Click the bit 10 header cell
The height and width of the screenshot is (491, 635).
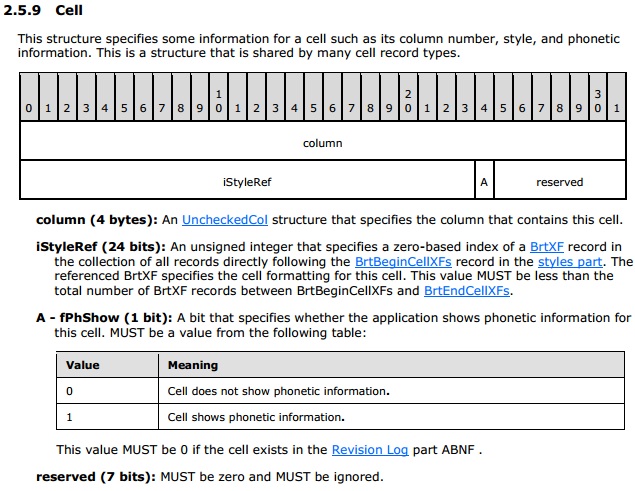[x=218, y=97]
